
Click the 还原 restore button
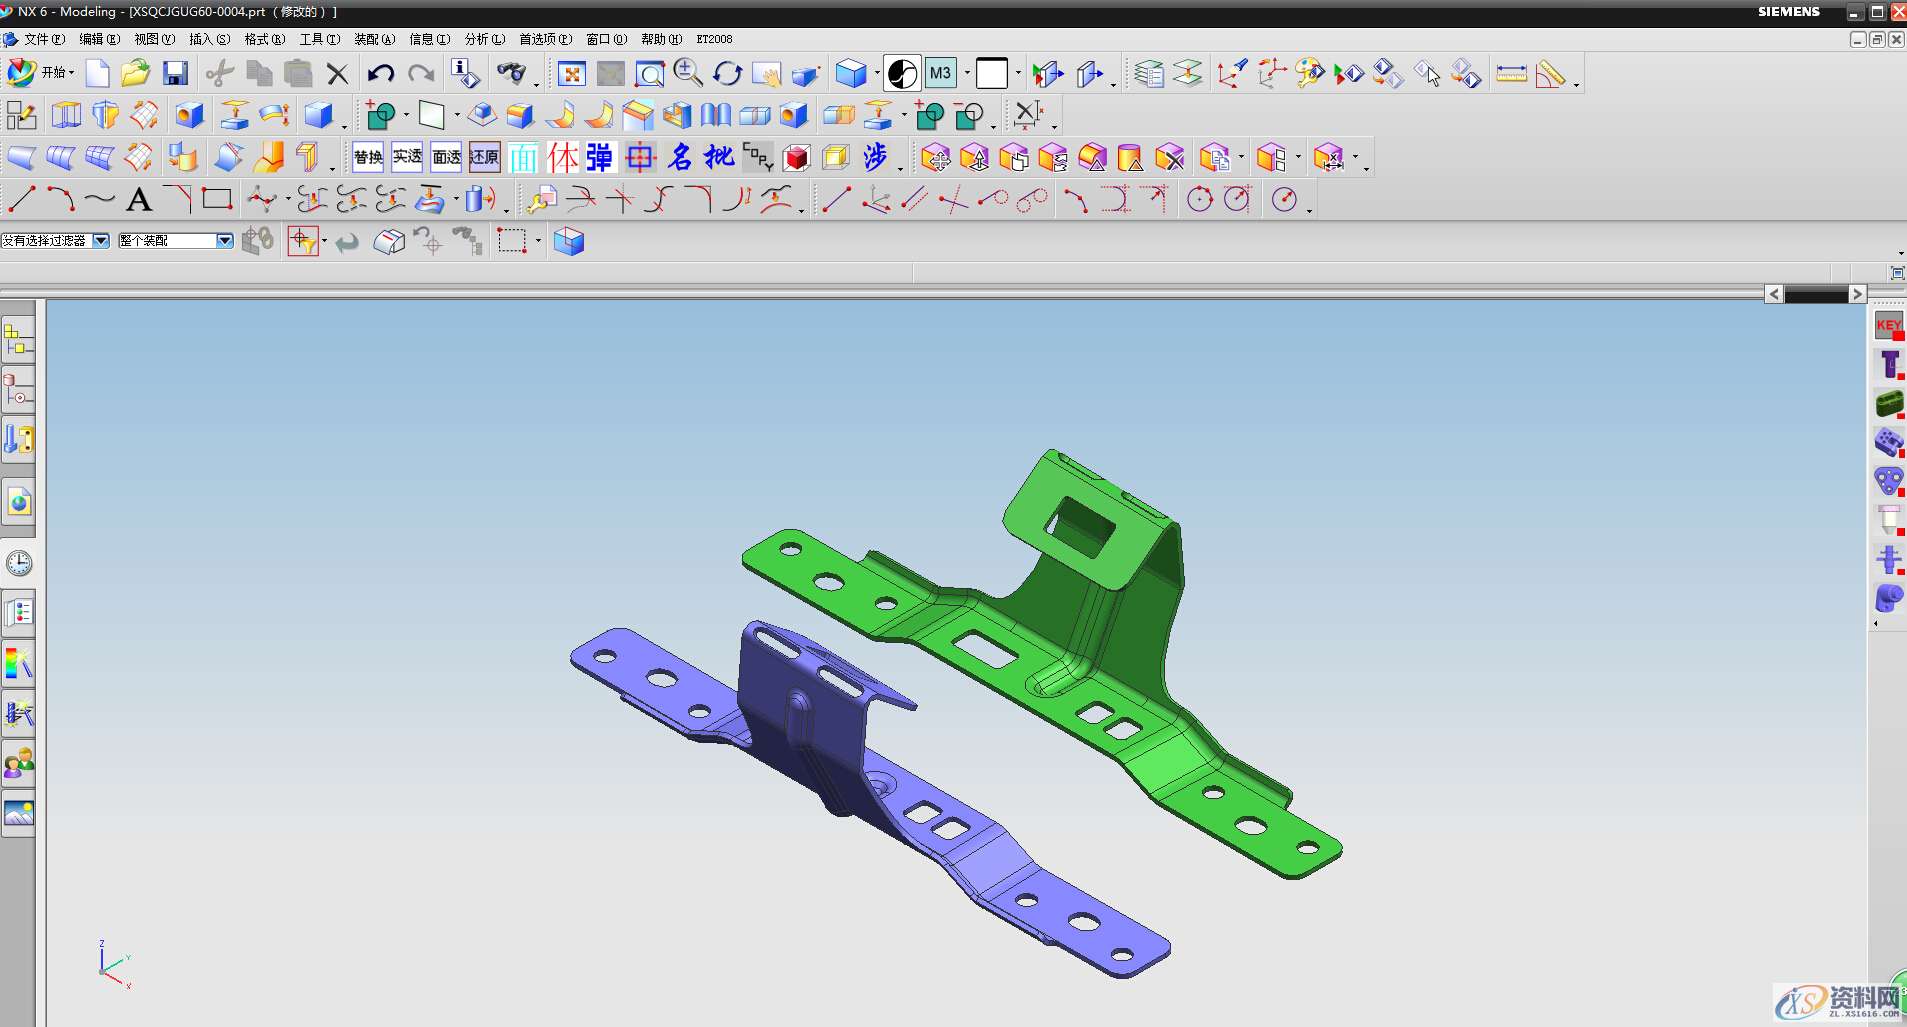[x=484, y=157]
